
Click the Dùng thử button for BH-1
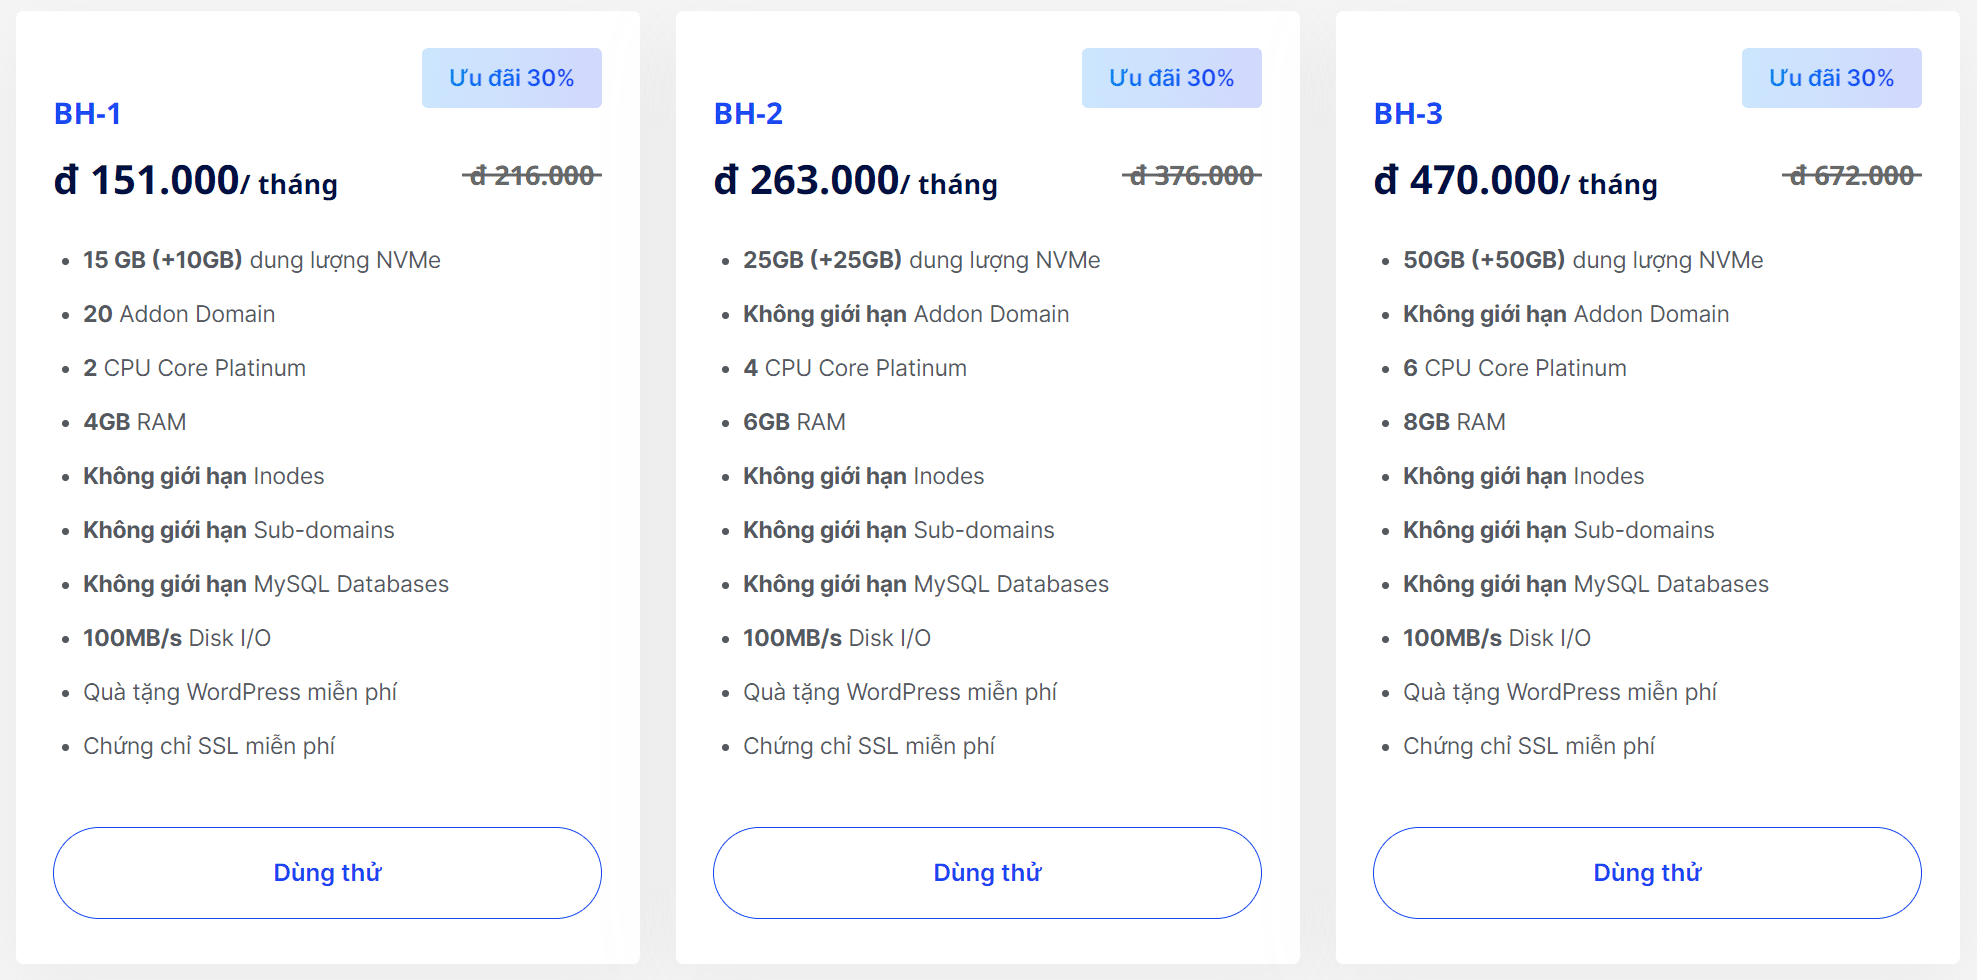click(x=327, y=873)
